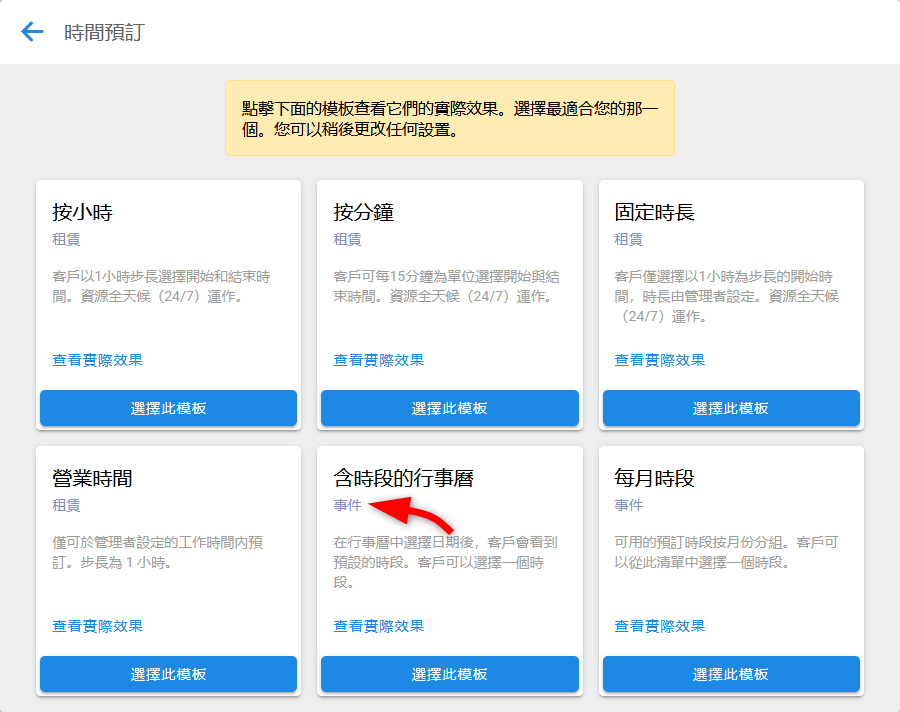Click the 事件 label under 含時段的行事曆
Image resolution: width=900 pixels, height=712 pixels.
[x=347, y=506]
